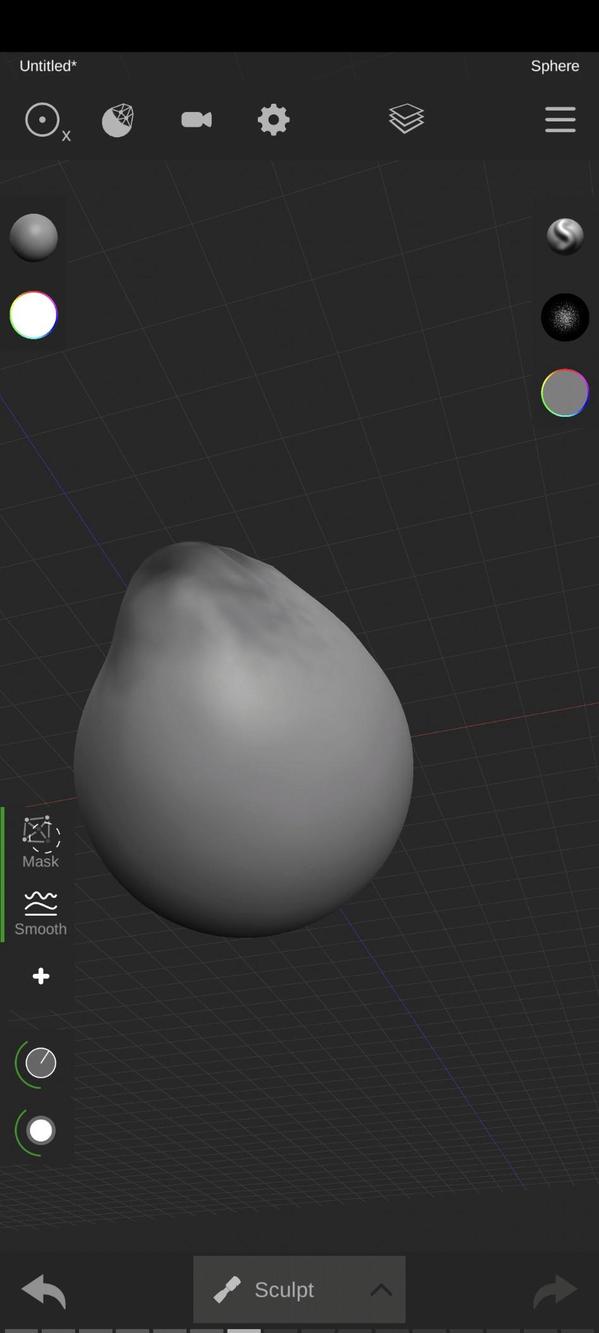The width and height of the screenshot is (599, 1333).
Task: Open the stroke falloff curve icon
Action: [565, 236]
